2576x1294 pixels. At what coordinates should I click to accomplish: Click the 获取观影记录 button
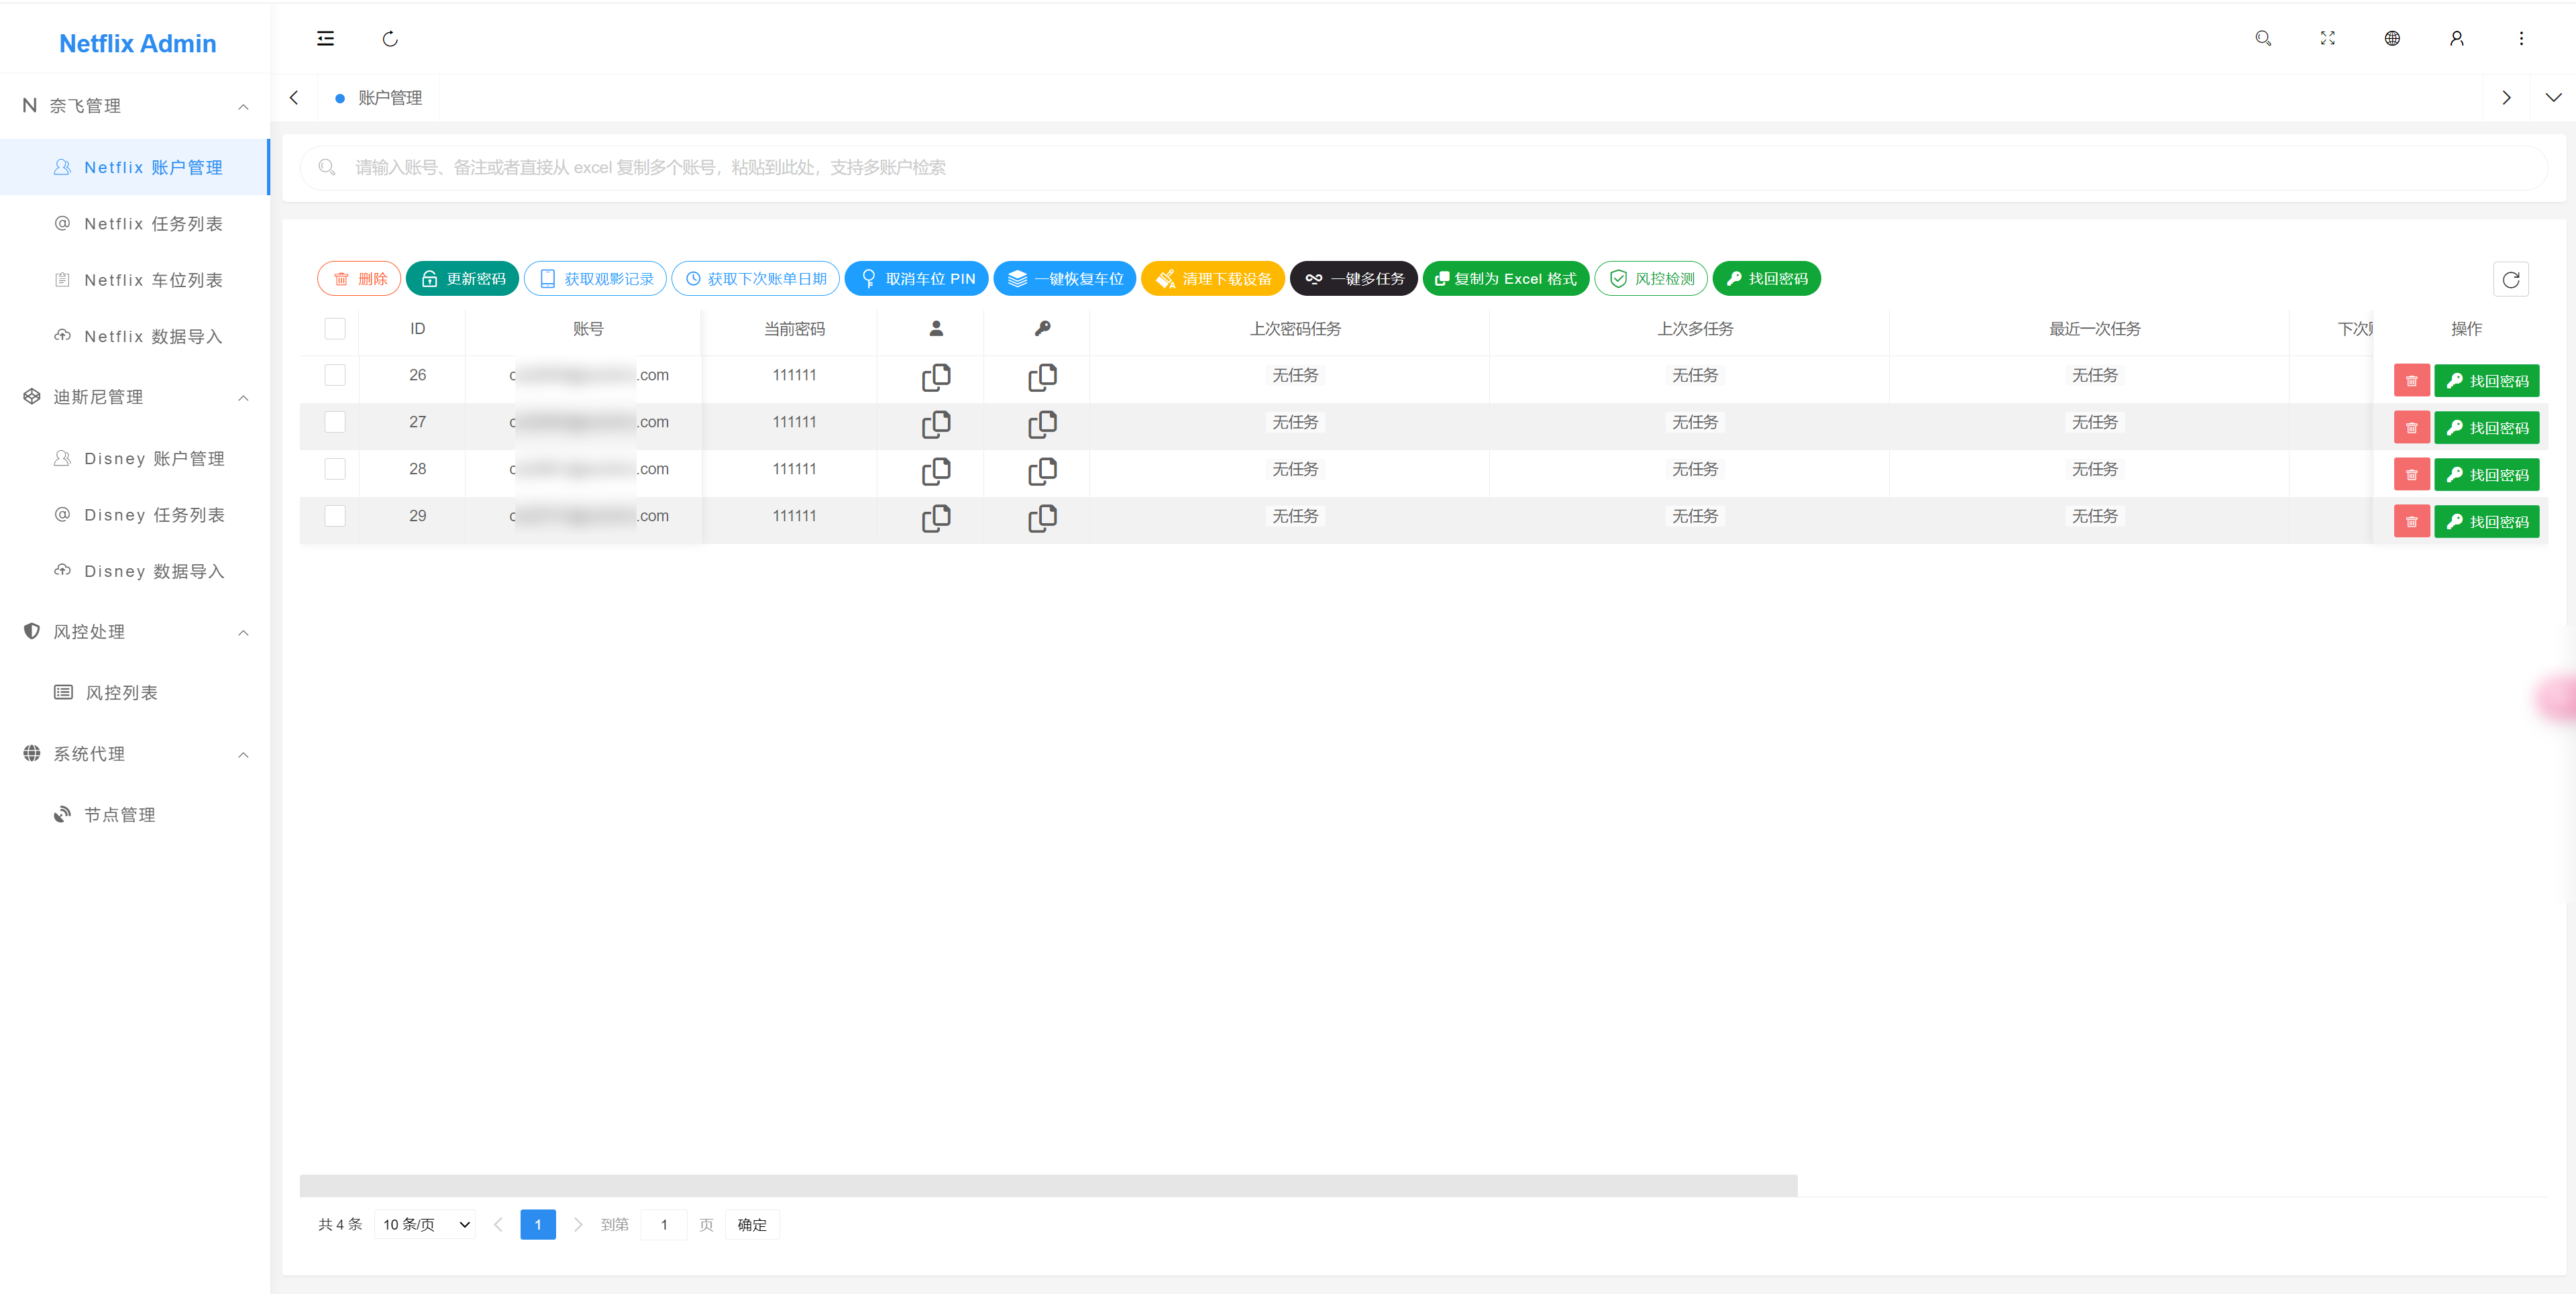[x=595, y=279]
